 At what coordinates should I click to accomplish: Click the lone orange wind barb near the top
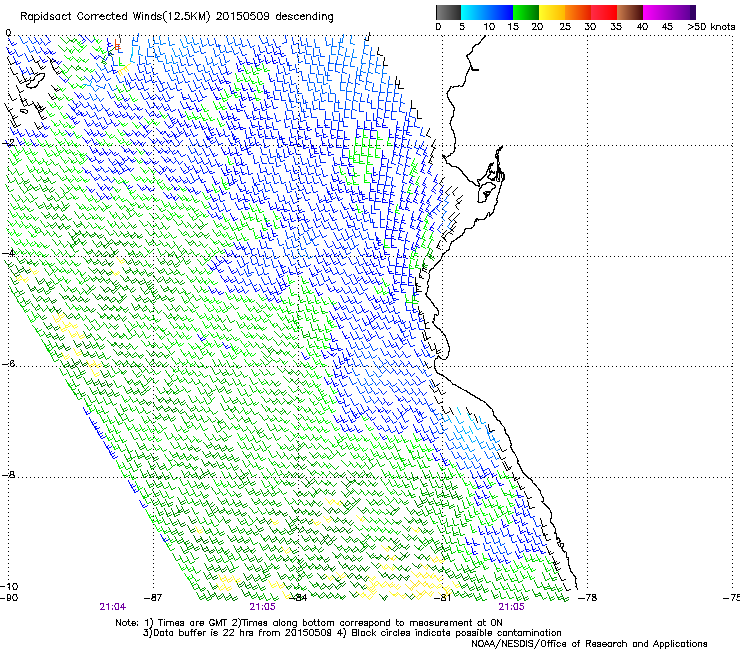pyautogui.click(x=117, y=45)
